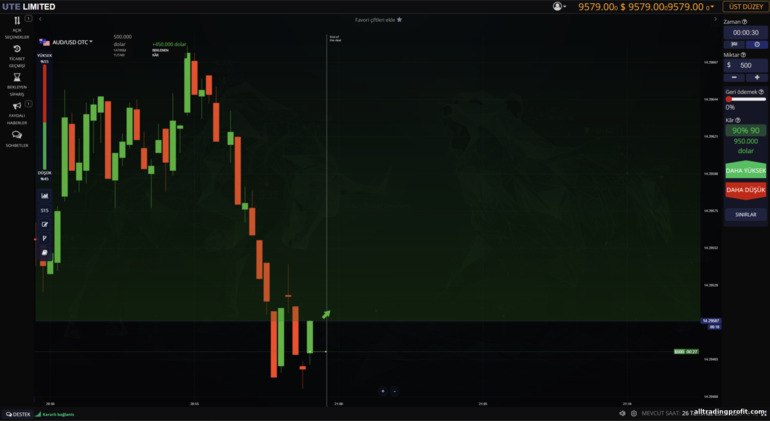770x421 pixels.
Task: Toggle sound icon in status bar
Action: [622, 413]
